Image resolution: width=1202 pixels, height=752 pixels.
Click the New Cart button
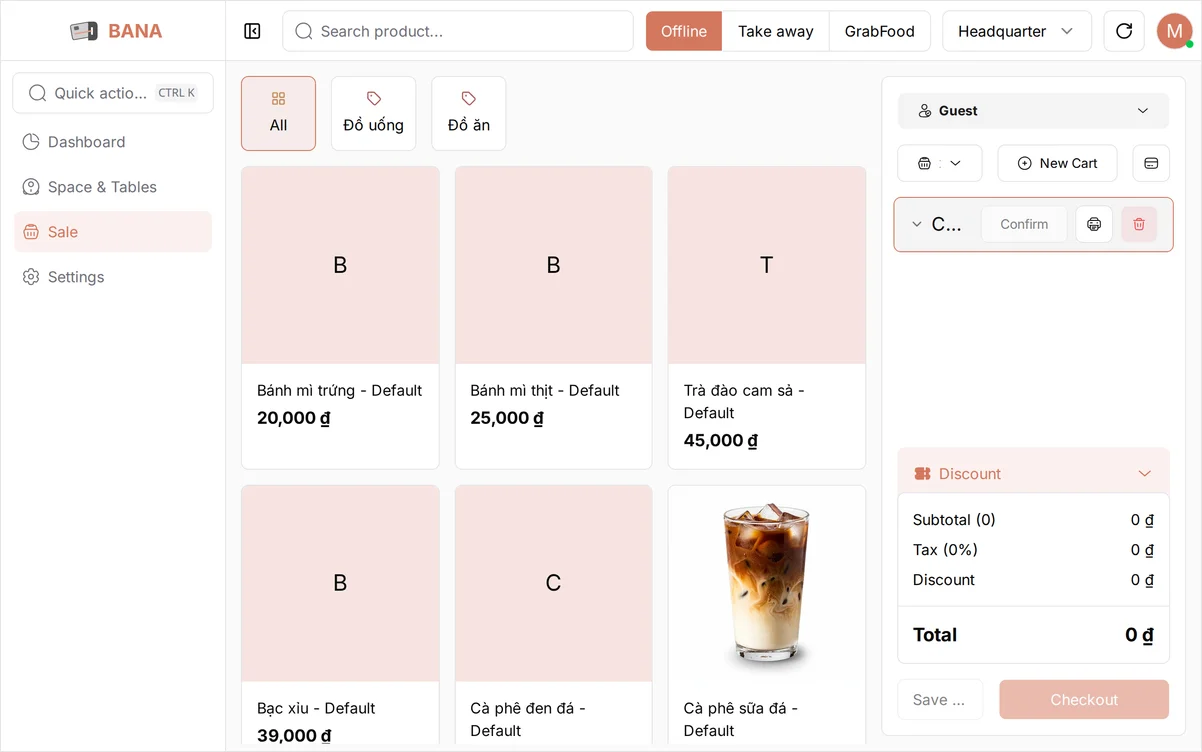tap(1057, 163)
